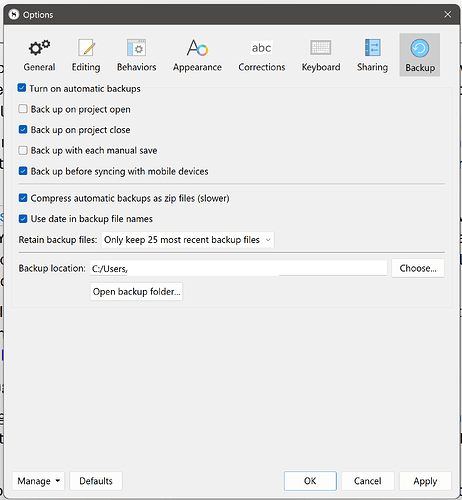Cancel the Options dialog
The width and height of the screenshot is (462, 500).
368,481
